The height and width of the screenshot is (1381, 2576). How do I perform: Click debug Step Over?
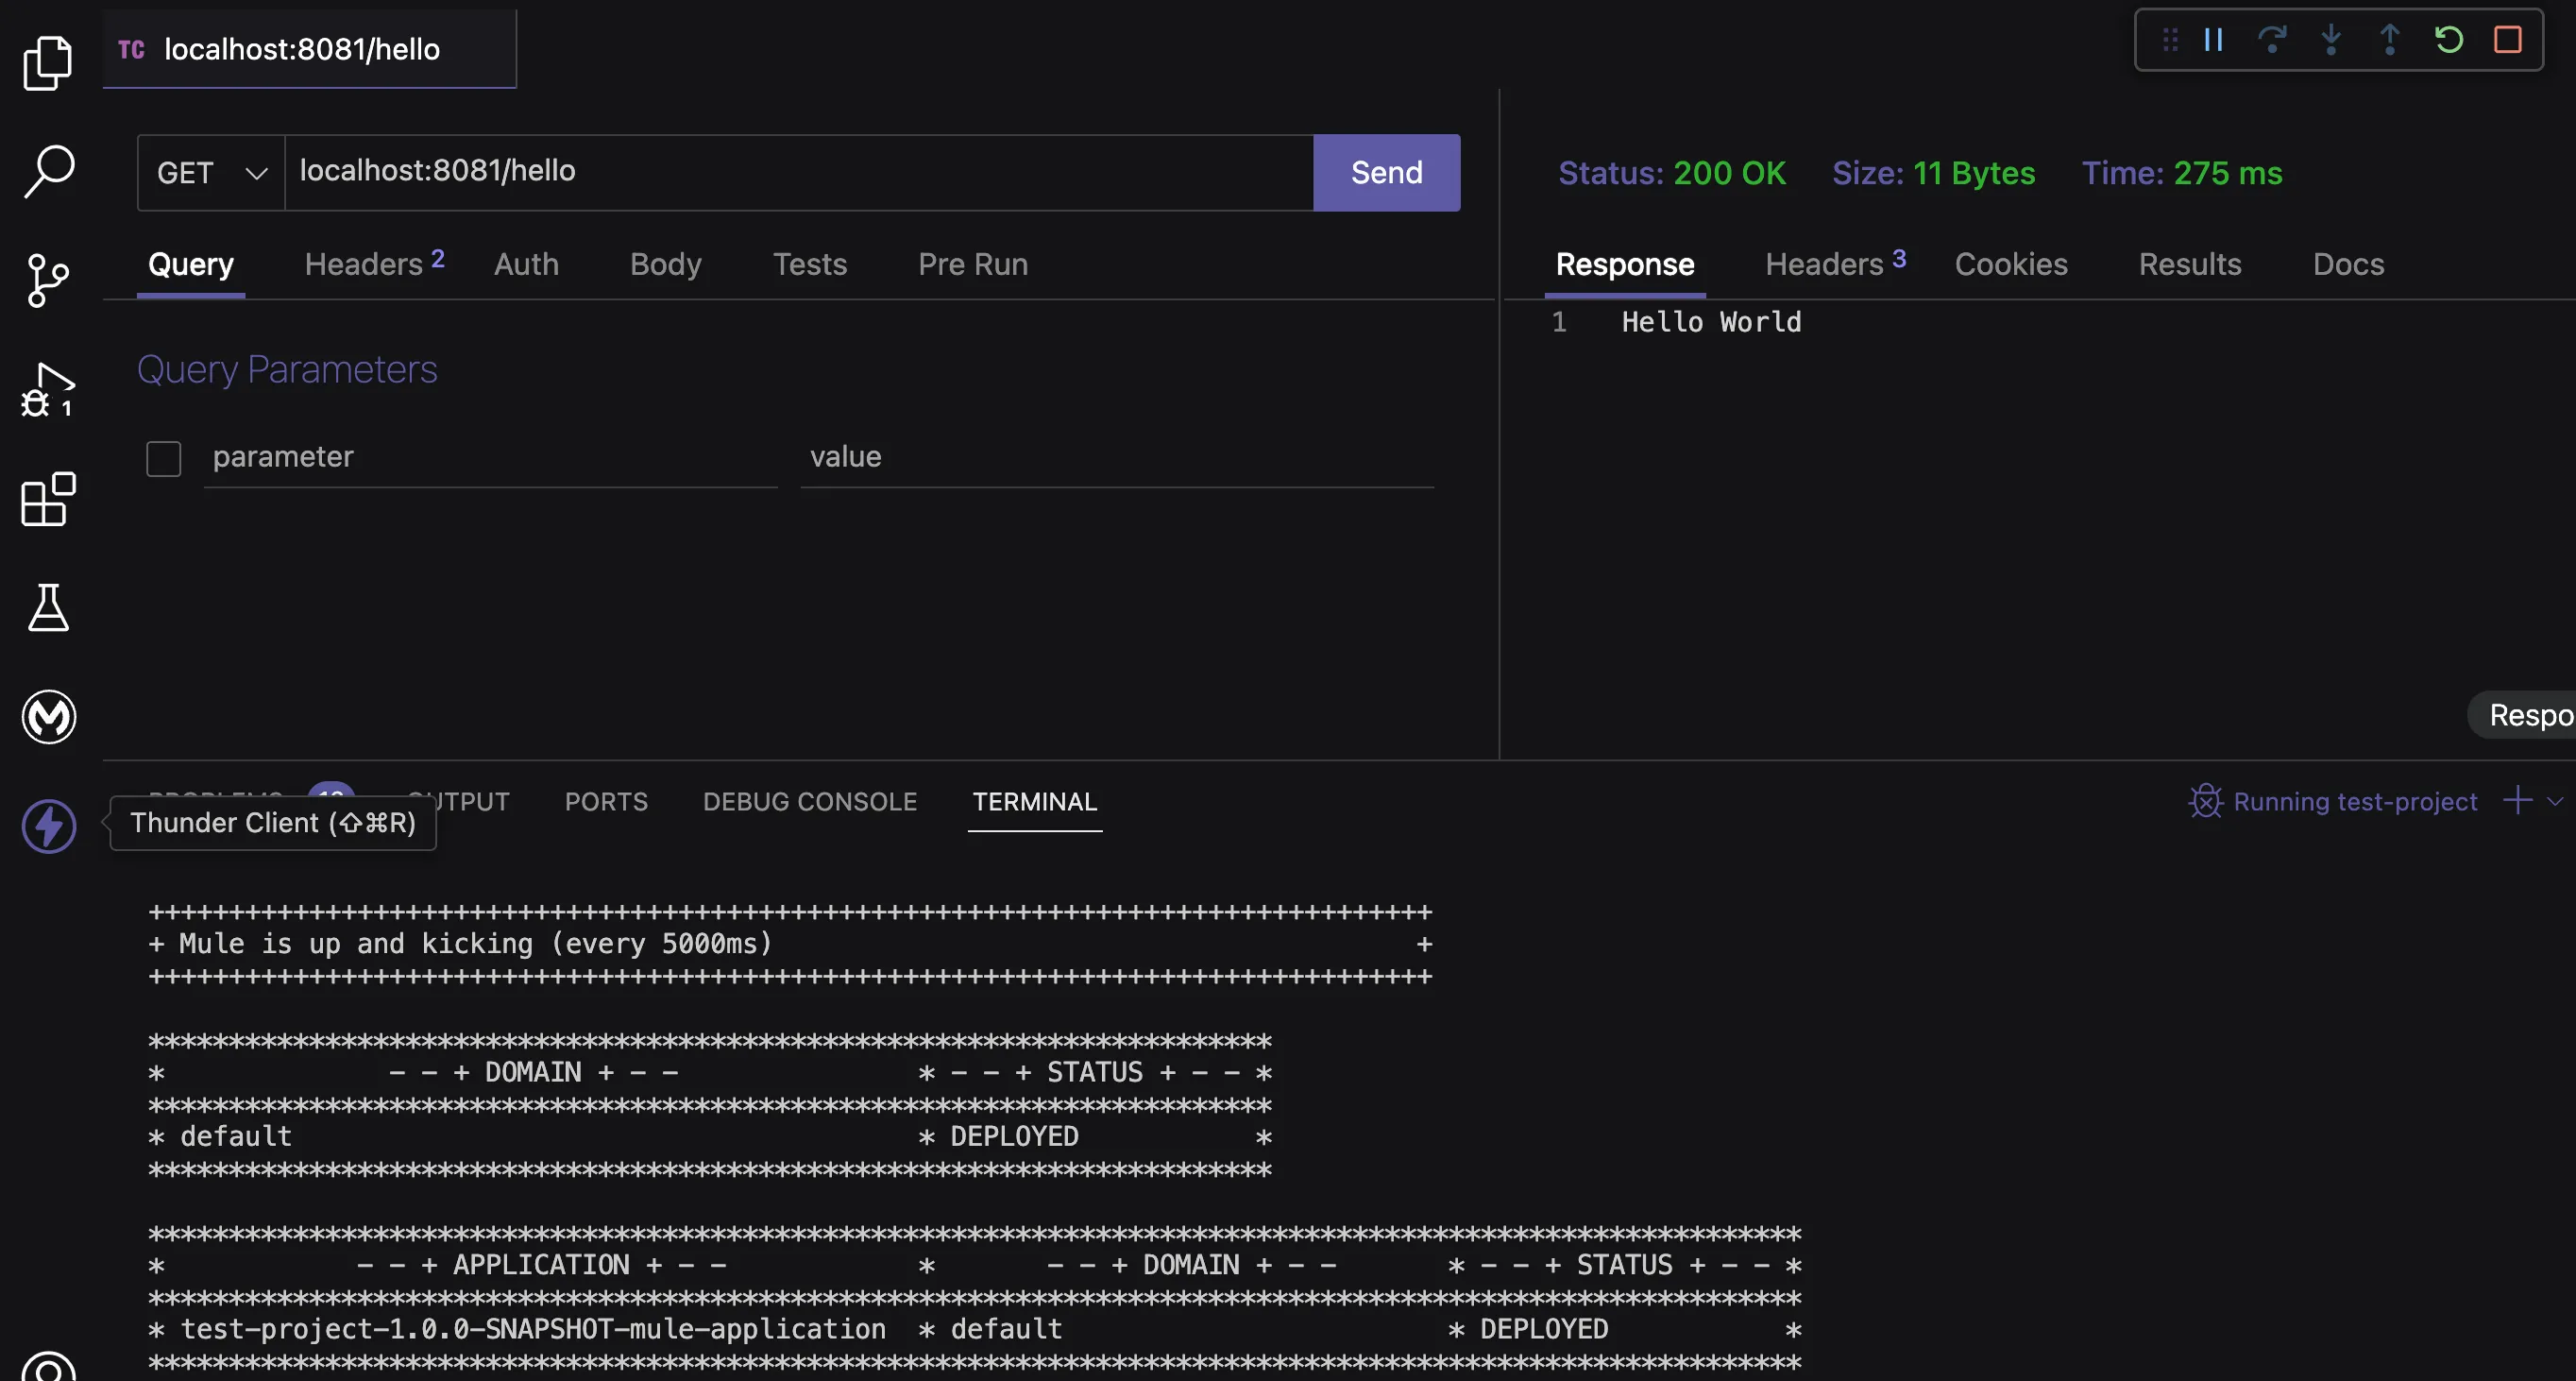coord(2272,40)
